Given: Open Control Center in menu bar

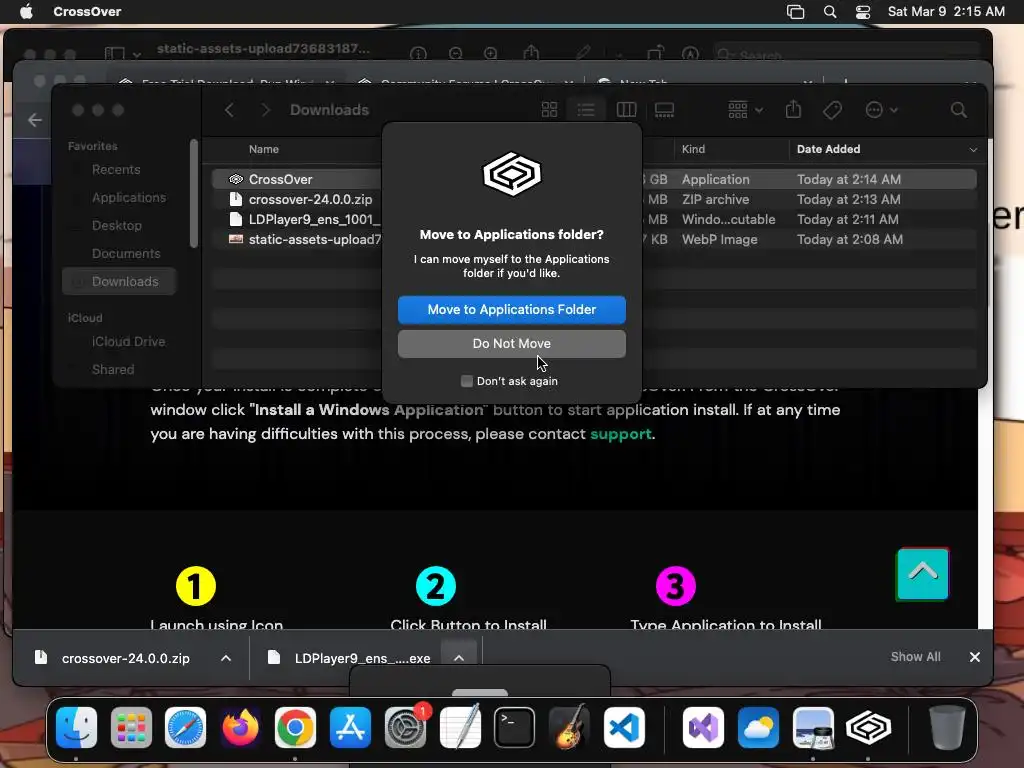Looking at the screenshot, I should [x=863, y=11].
